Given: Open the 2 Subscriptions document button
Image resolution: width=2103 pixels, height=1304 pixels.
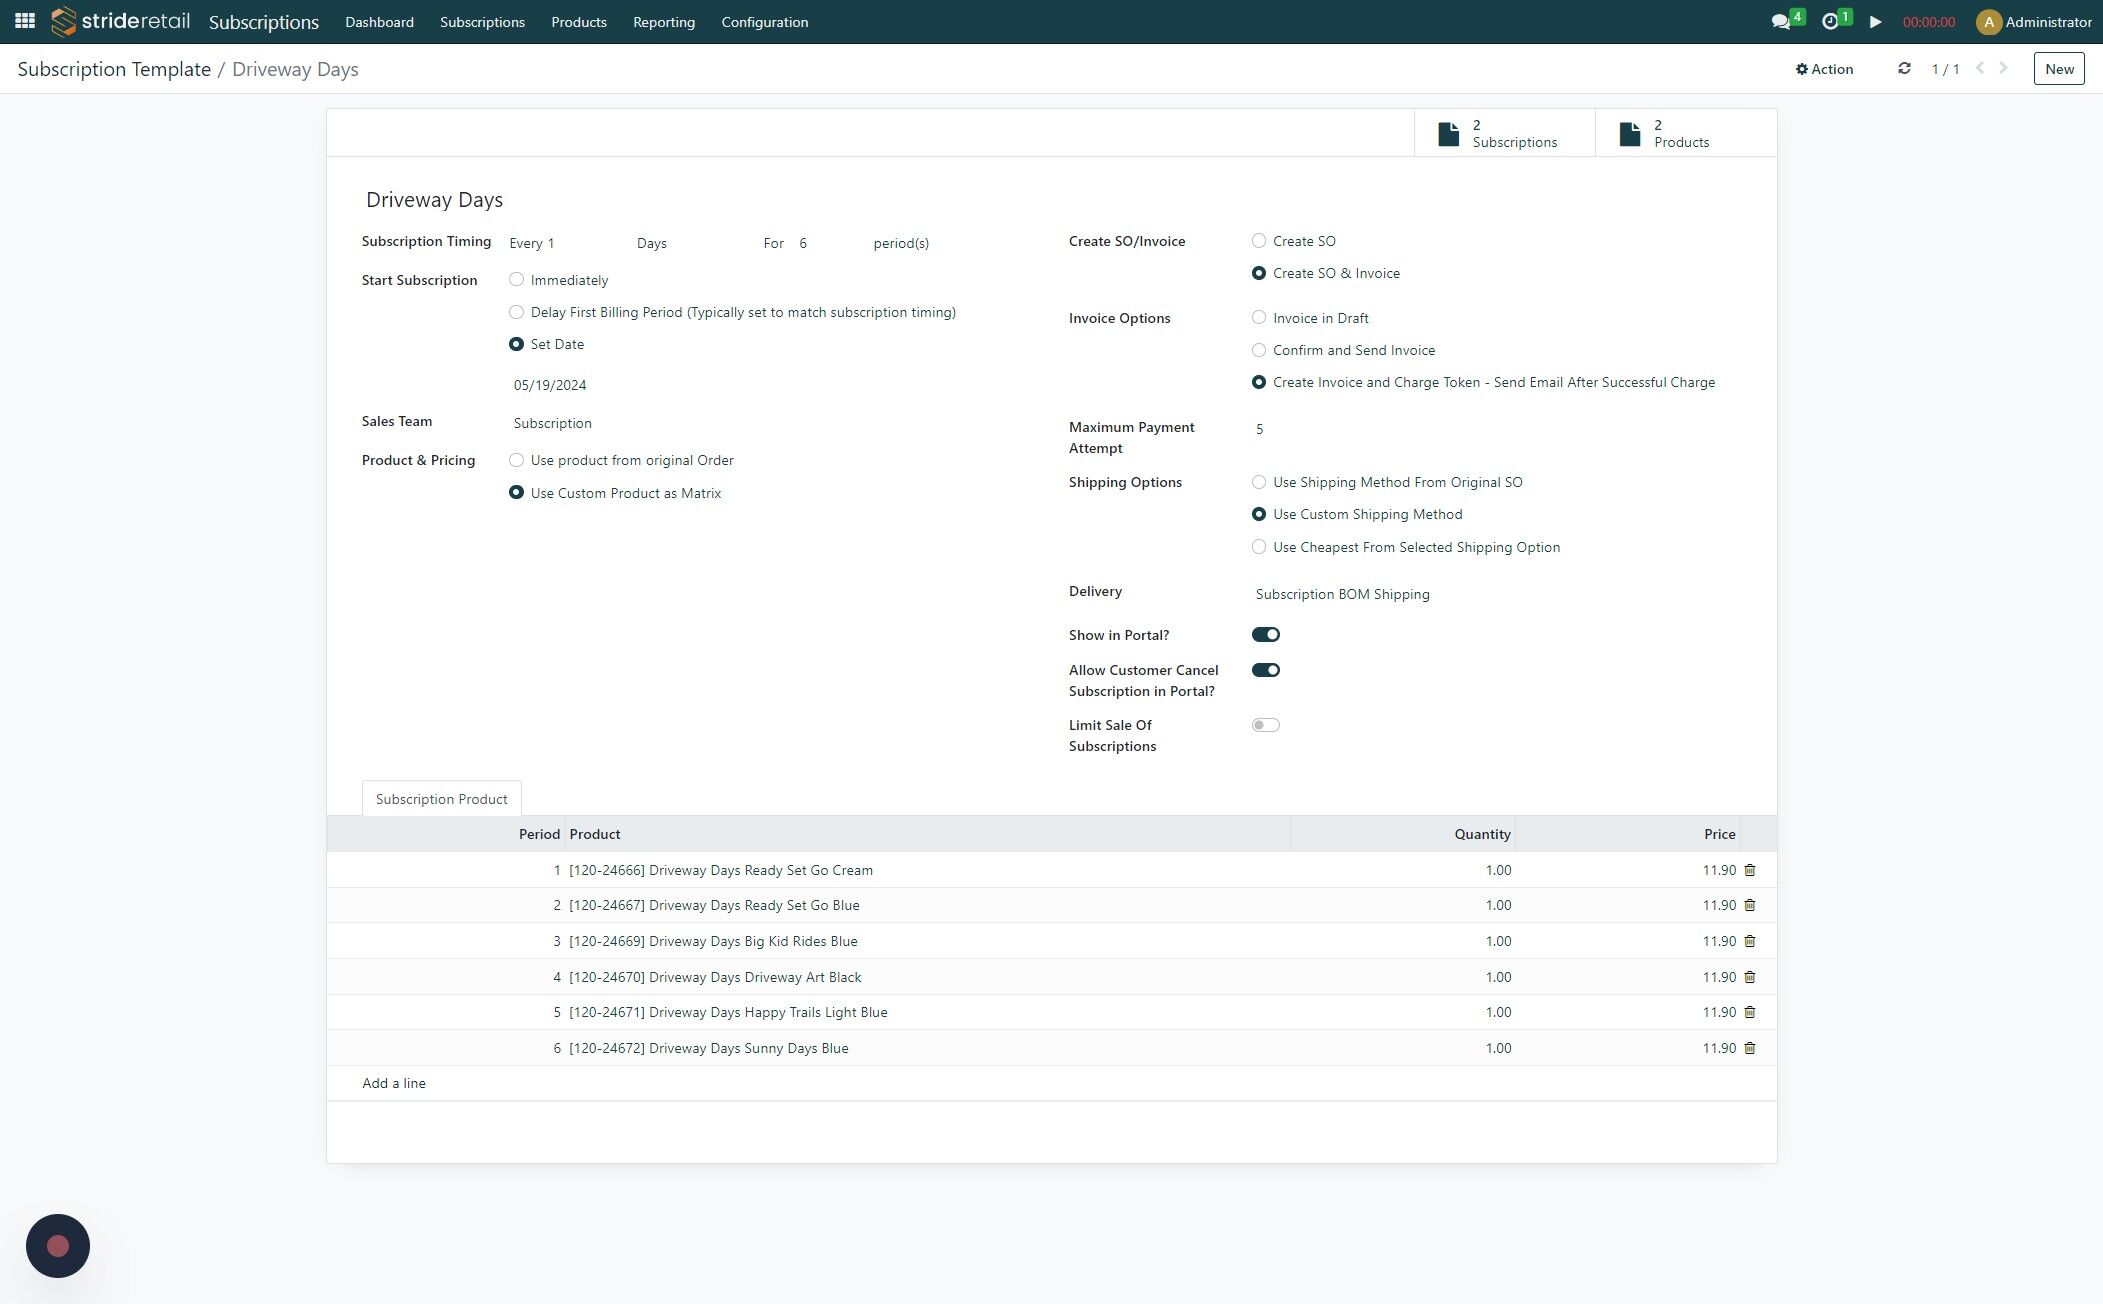Looking at the screenshot, I should (x=1503, y=133).
